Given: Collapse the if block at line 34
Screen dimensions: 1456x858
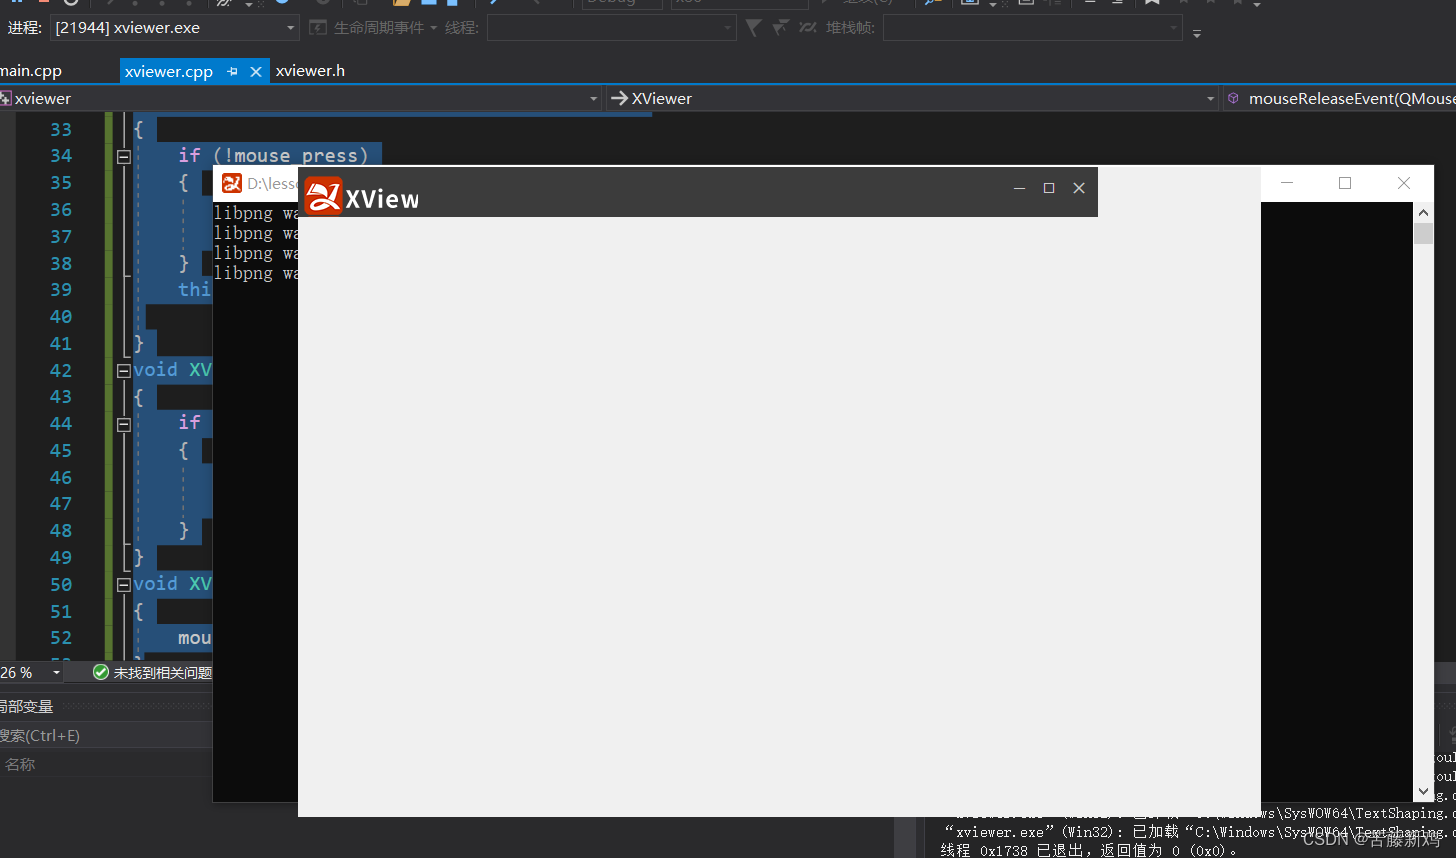Looking at the screenshot, I should [x=124, y=156].
